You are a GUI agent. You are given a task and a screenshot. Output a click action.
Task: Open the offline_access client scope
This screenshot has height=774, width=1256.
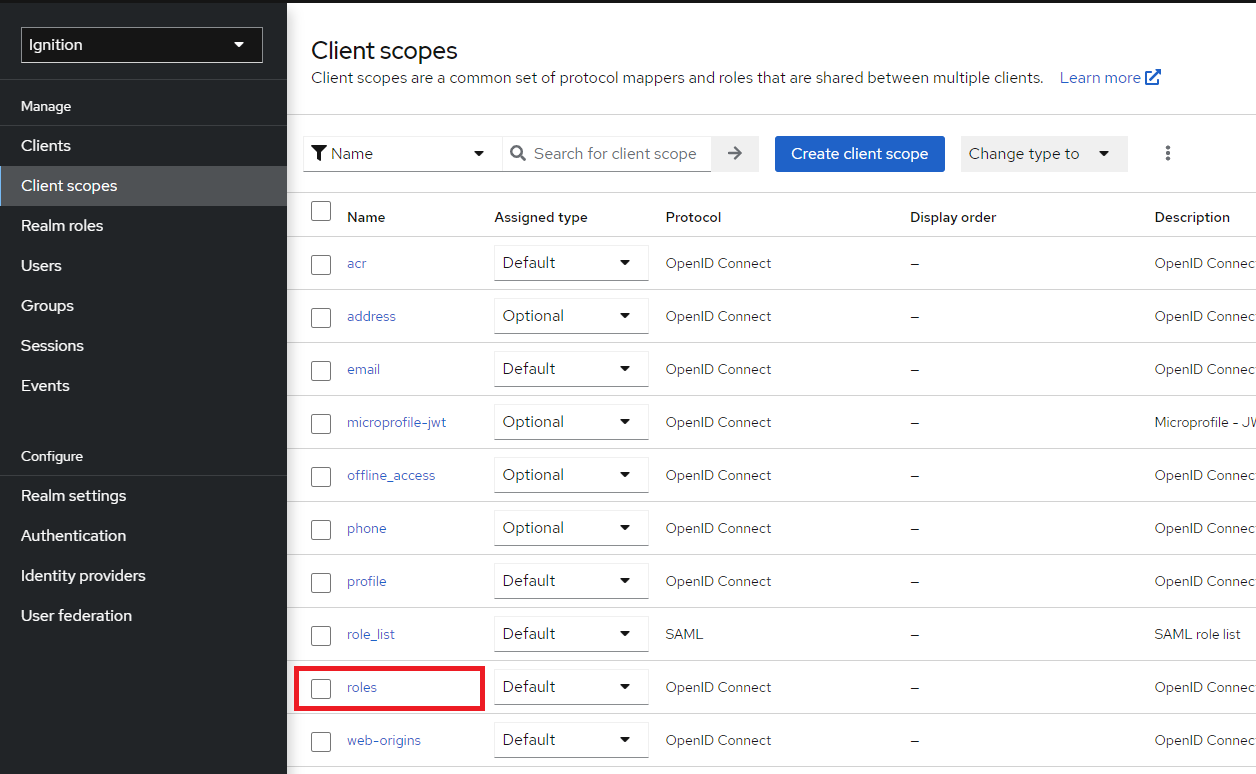(x=391, y=476)
